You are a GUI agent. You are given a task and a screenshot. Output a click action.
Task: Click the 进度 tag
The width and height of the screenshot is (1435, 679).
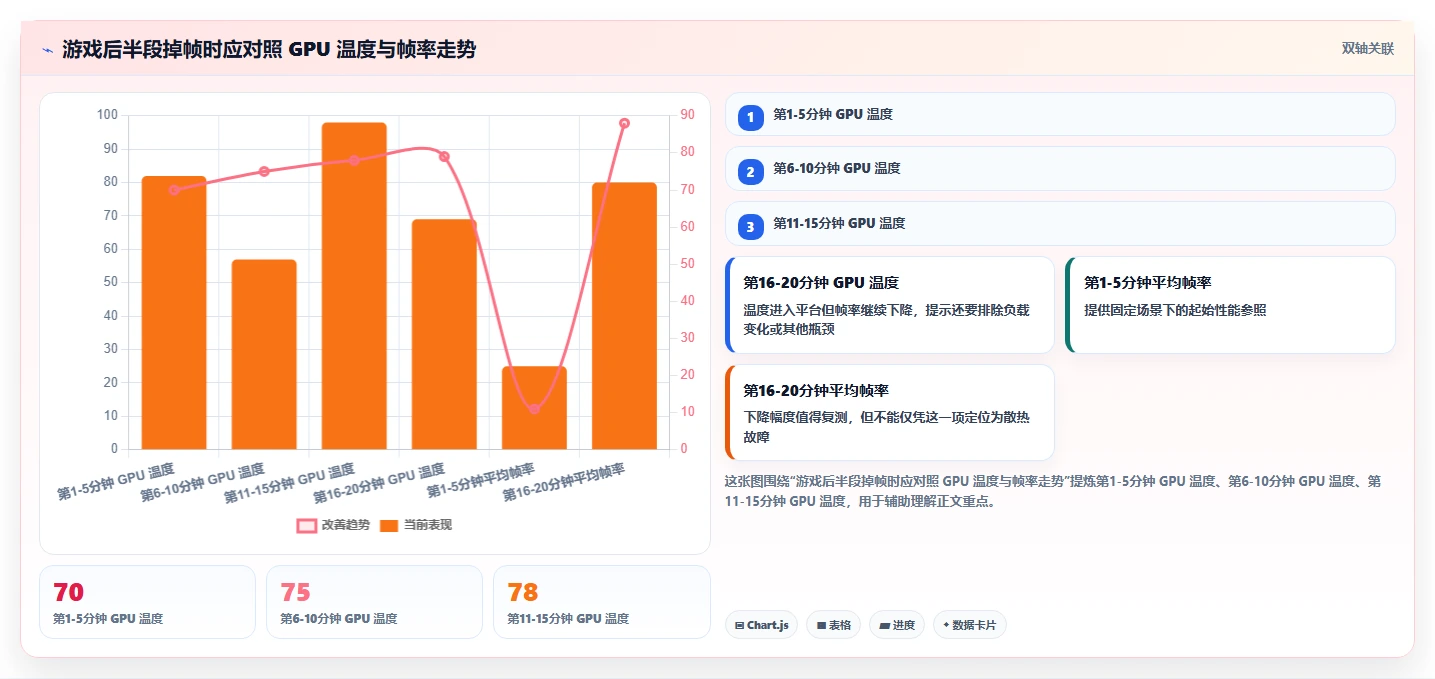click(x=897, y=625)
